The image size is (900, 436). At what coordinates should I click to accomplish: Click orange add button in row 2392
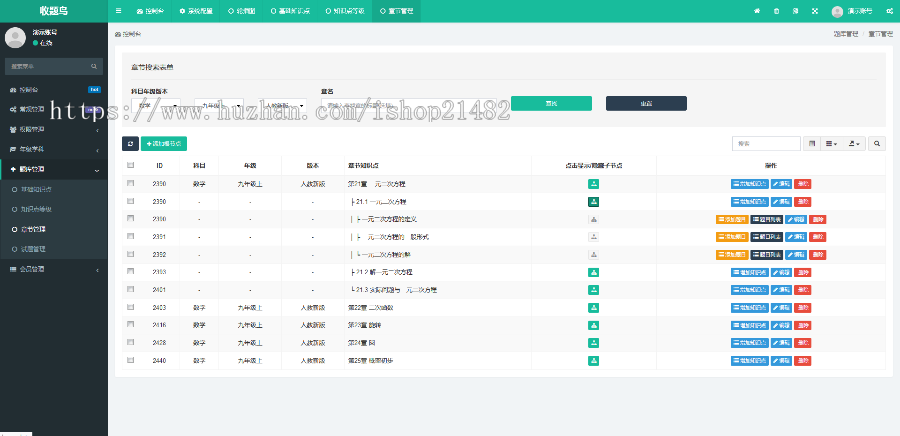[732, 255]
